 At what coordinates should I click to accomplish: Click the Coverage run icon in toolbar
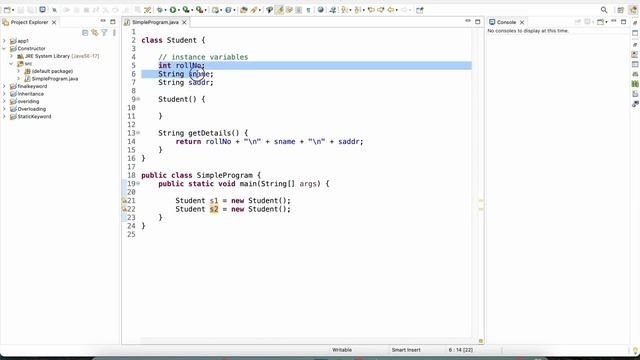[186, 10]
